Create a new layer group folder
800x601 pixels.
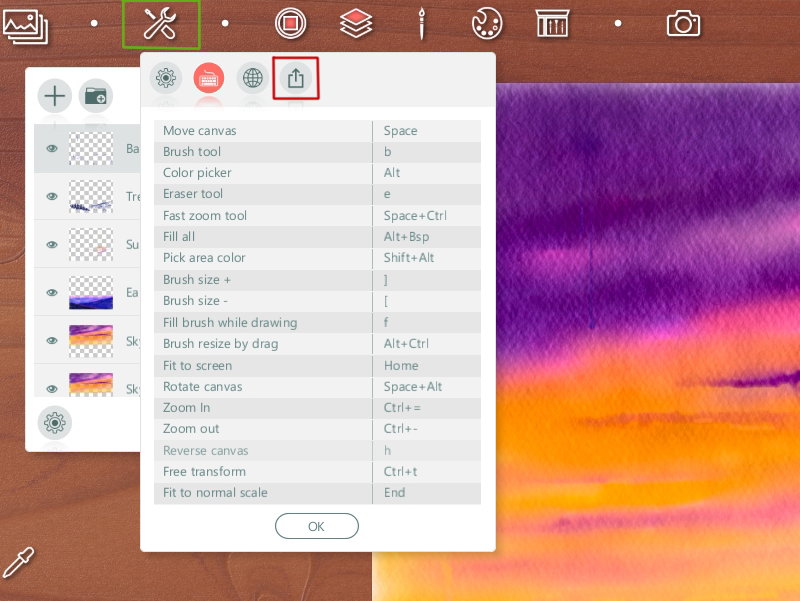tap(95, 96)
